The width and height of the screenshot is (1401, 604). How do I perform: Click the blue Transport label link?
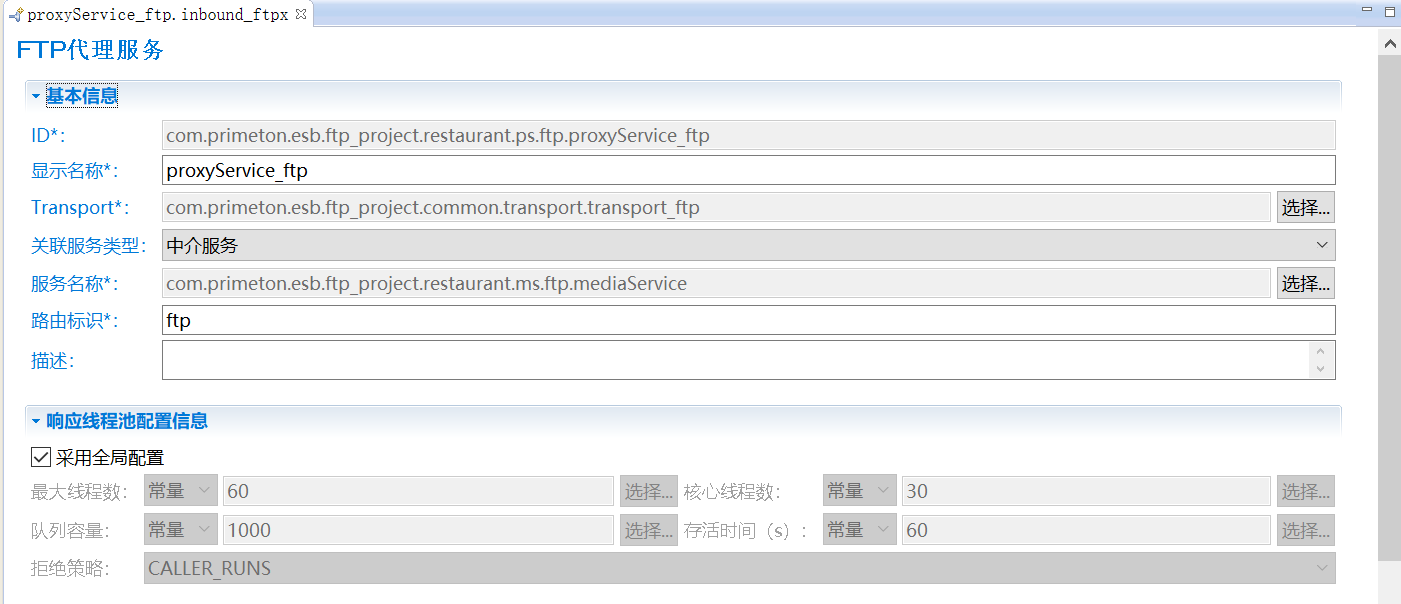coord(74,208)
